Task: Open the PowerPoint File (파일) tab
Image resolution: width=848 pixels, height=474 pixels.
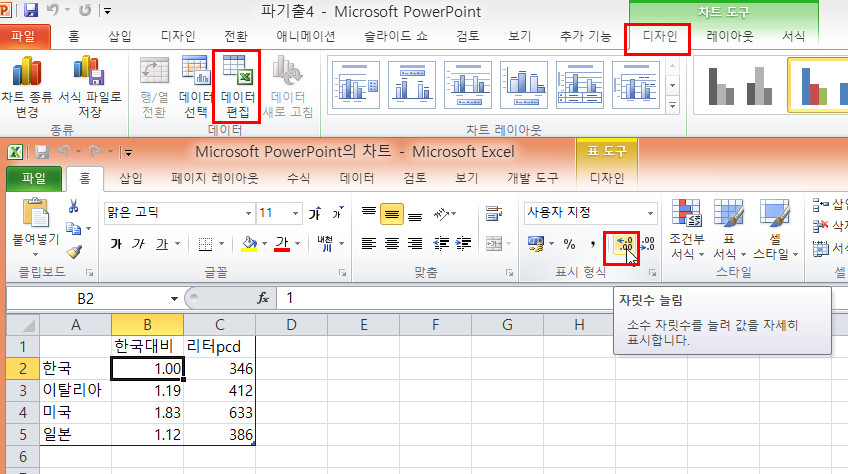Action: 25,36
